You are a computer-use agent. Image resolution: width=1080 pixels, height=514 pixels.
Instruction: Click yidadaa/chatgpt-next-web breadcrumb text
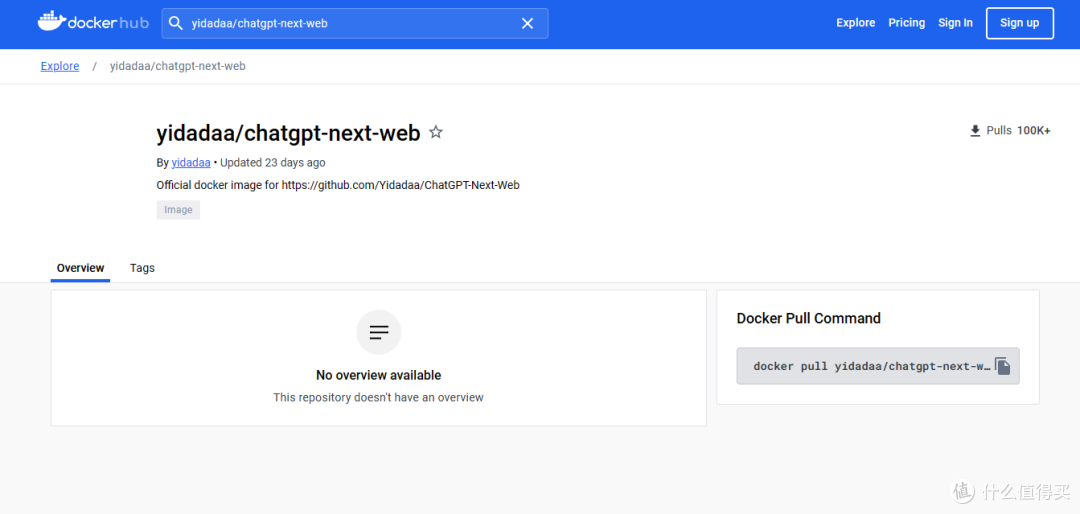178,66
